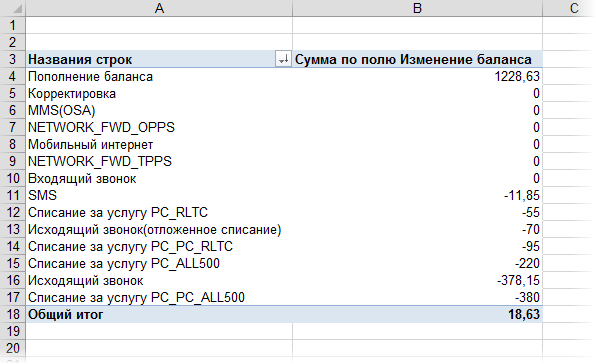
Task: Select the 'NETWORK_FWD_TPPS' cell
Action: click(x=159, y=161)
